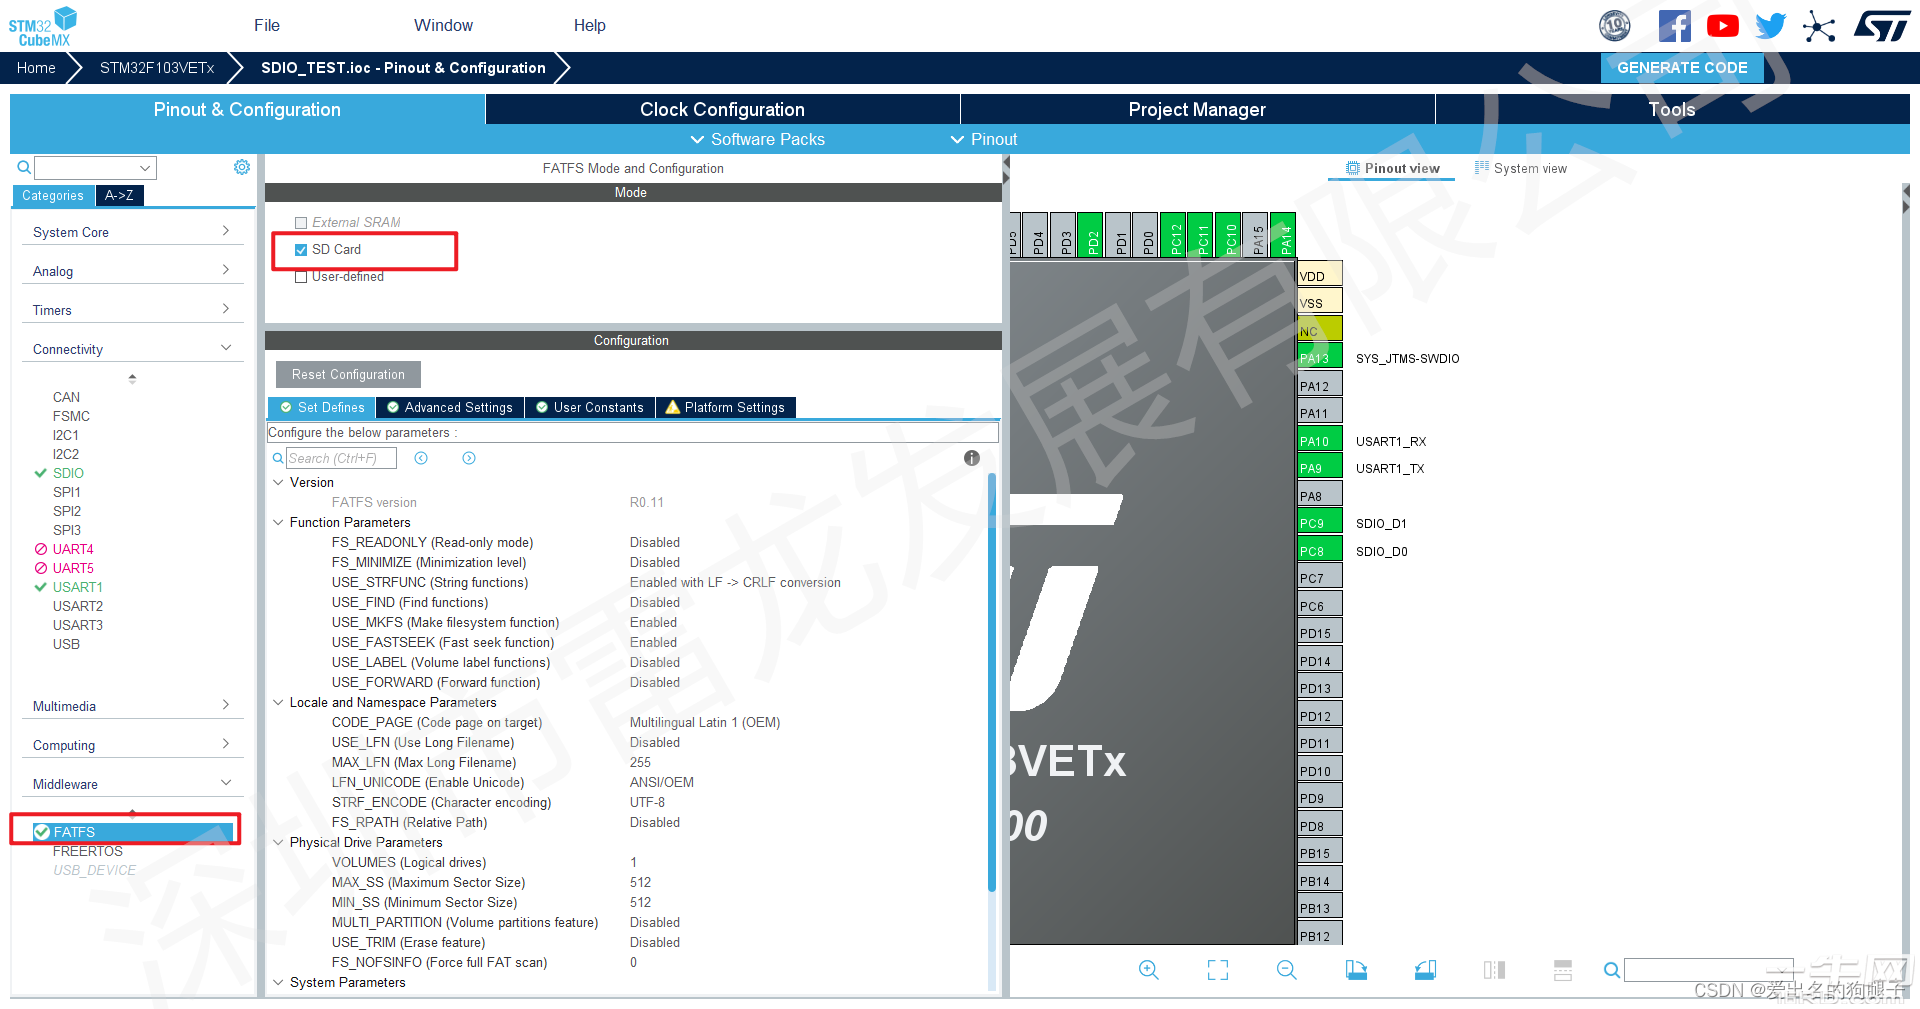Open the categories settings gear icon

242,167
